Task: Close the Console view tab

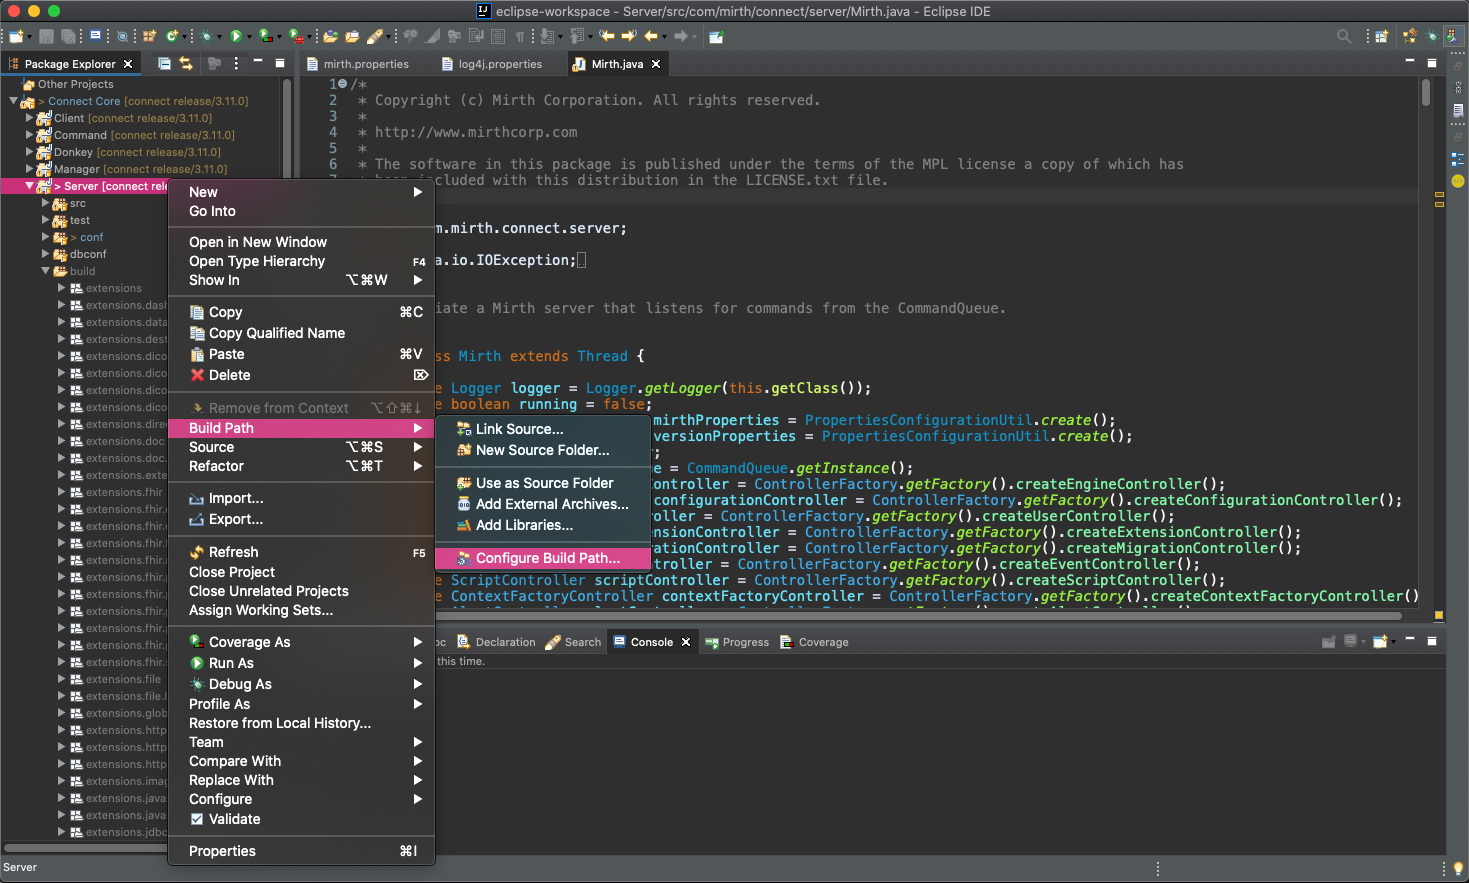Action: pos(686,642)
